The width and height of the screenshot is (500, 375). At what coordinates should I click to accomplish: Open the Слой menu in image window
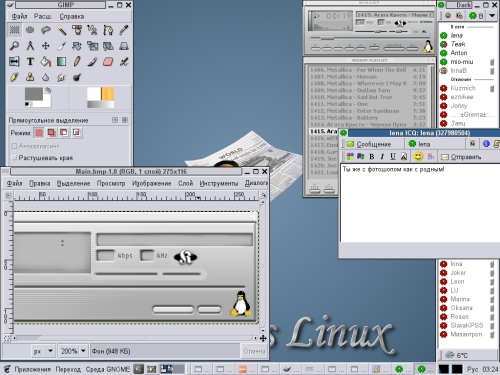coord(185,183)
